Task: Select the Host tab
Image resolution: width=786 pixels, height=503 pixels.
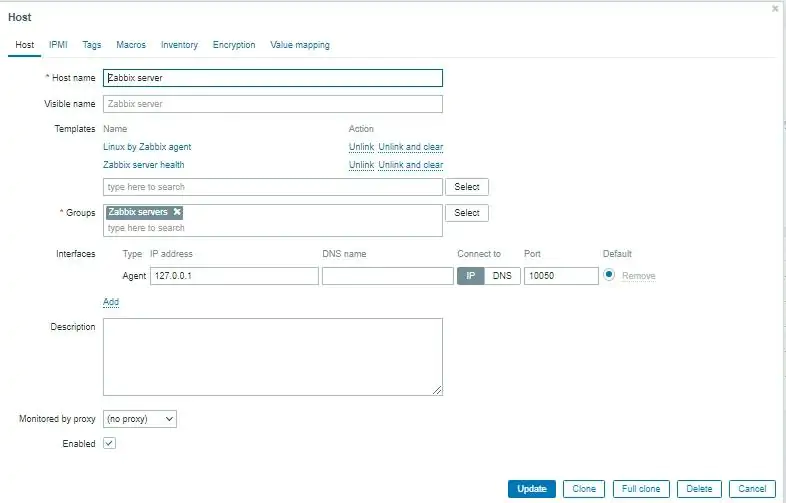Action: pyautogui.click(x=25, y=45)
